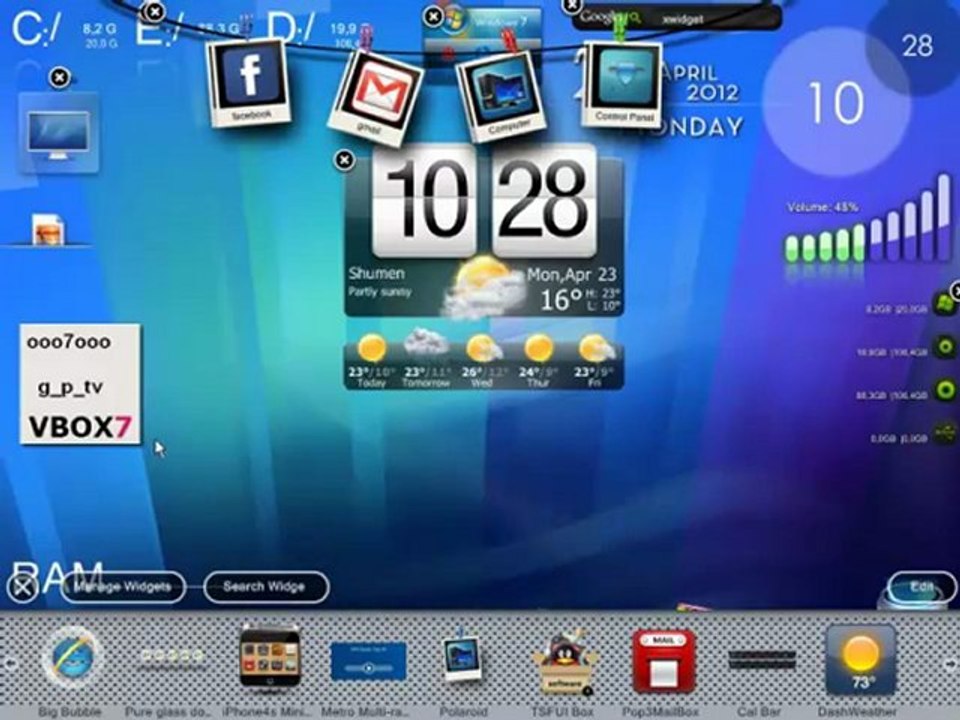The image size is (960, 720).
Task: Remove the drive info text widget
Action: click(x=156, y=11)
